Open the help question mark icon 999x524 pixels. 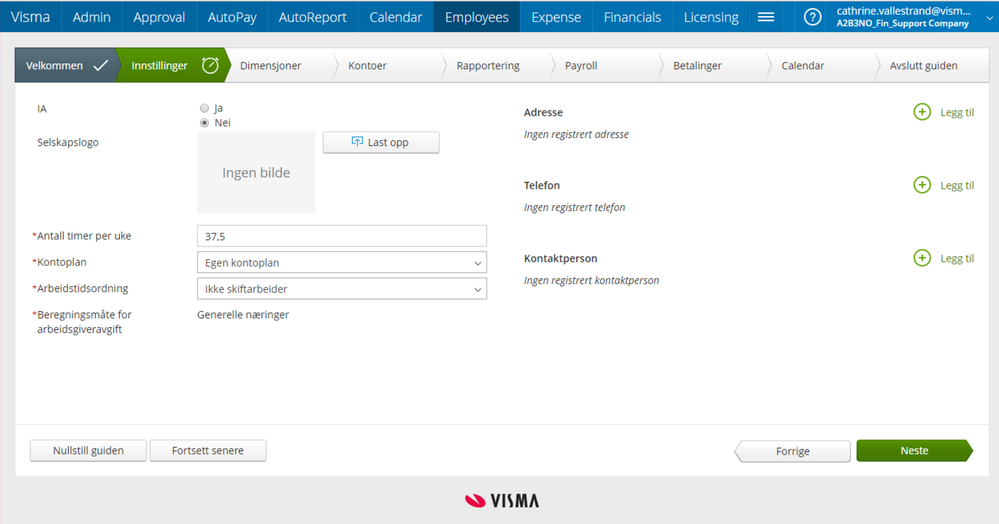(x=812, y=17)
